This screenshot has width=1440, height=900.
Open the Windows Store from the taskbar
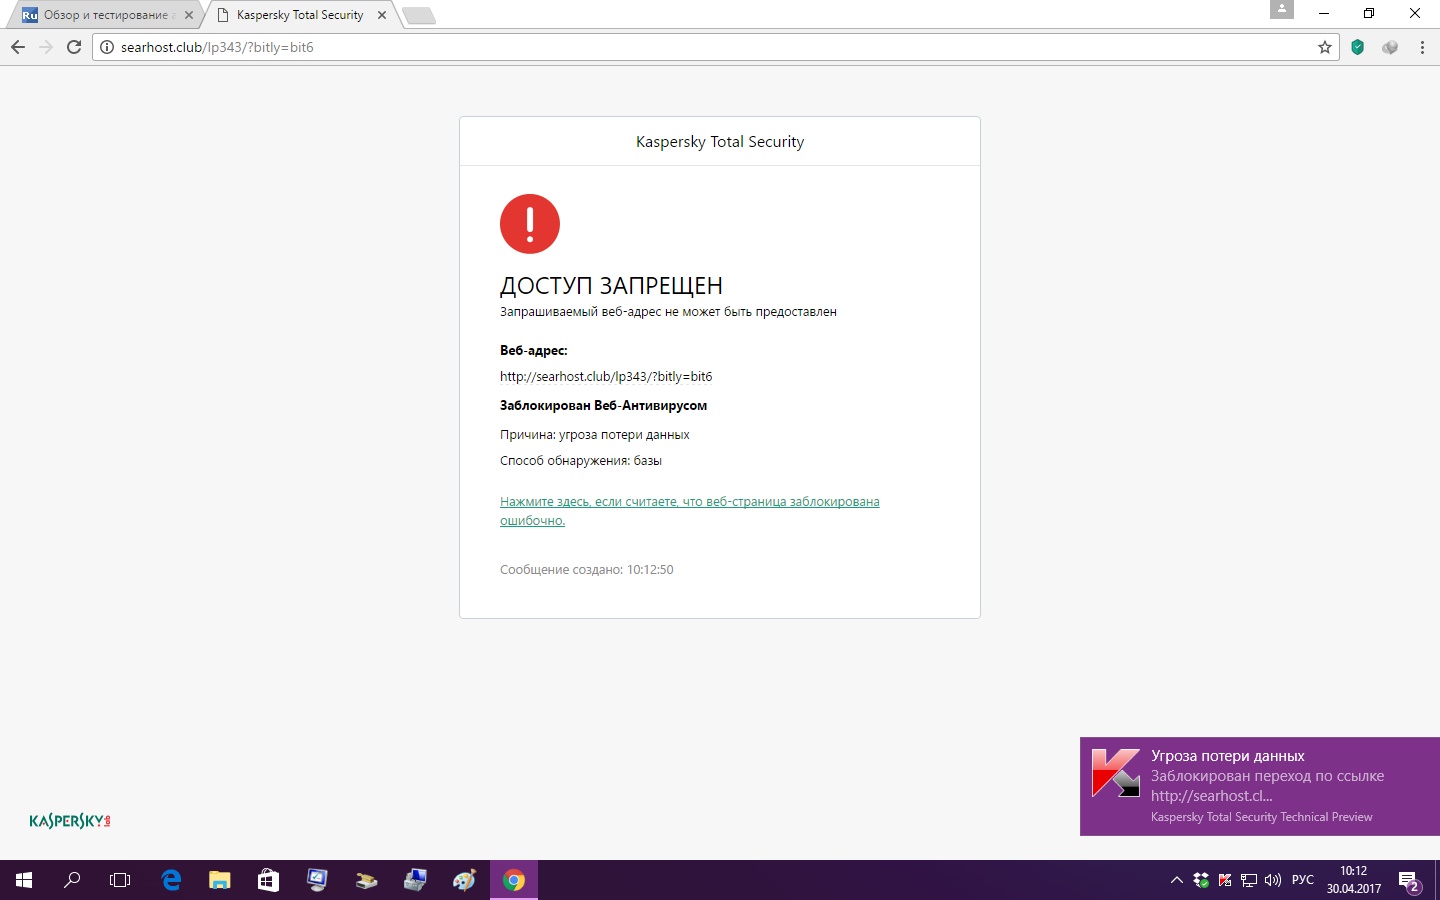268,880
